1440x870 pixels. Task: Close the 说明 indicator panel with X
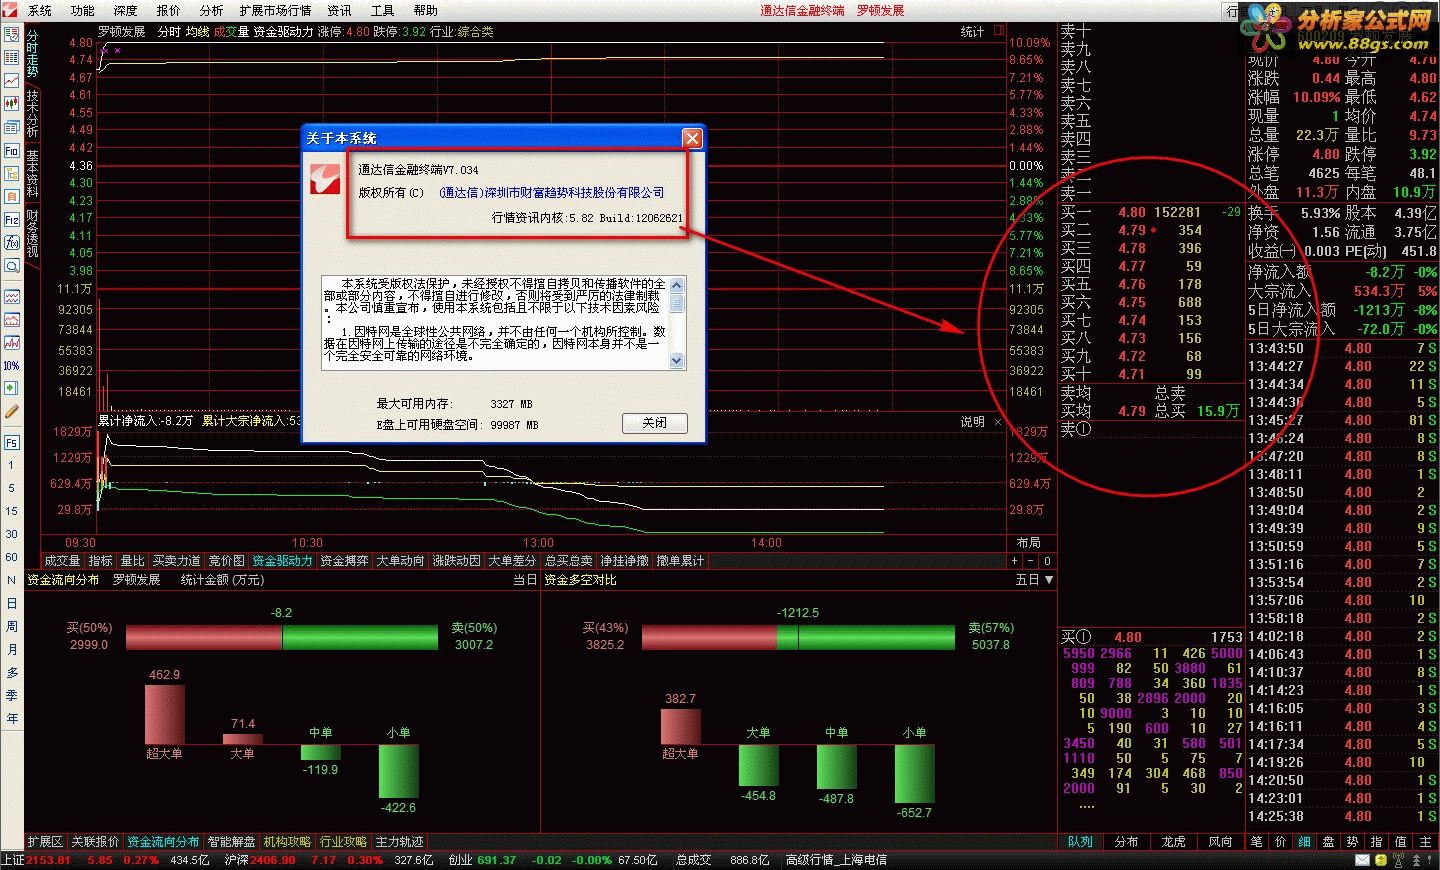point(997,422)
